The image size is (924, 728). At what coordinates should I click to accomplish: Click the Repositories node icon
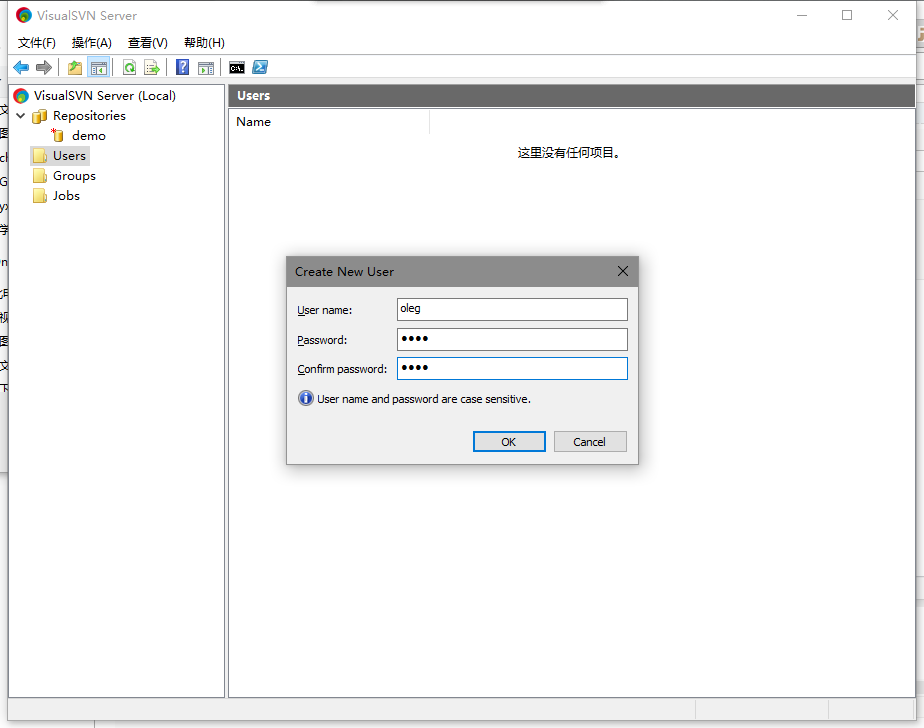[39, 116]
